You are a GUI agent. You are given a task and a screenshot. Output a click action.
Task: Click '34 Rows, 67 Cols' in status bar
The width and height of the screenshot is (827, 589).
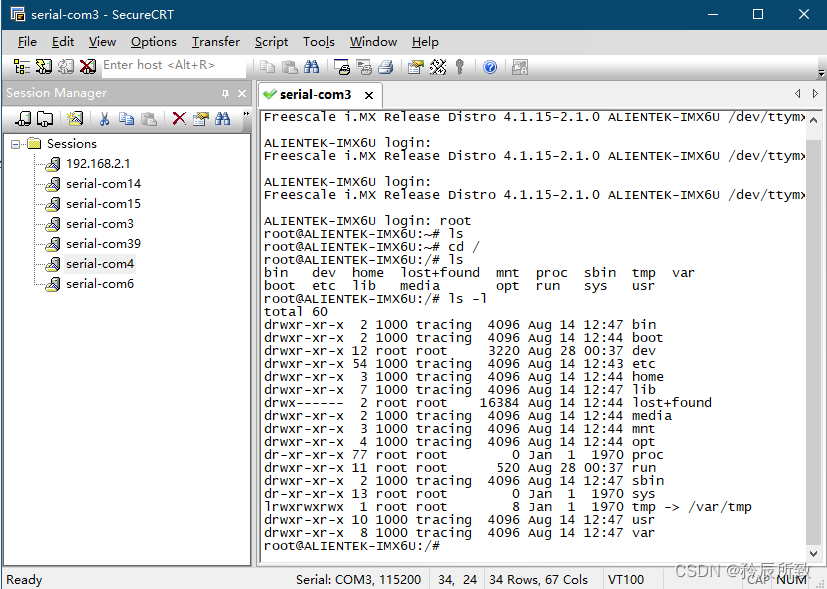coord(538,580)
